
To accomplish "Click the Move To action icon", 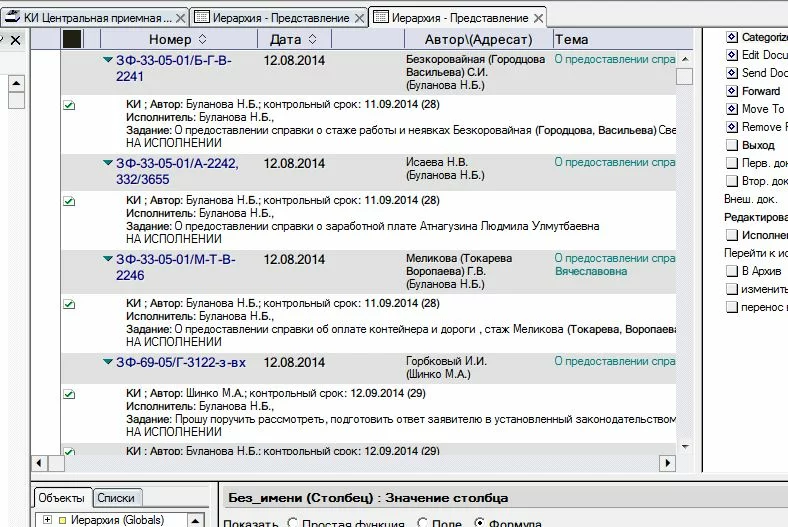I will pyautogui.click(x=732, y=109).
